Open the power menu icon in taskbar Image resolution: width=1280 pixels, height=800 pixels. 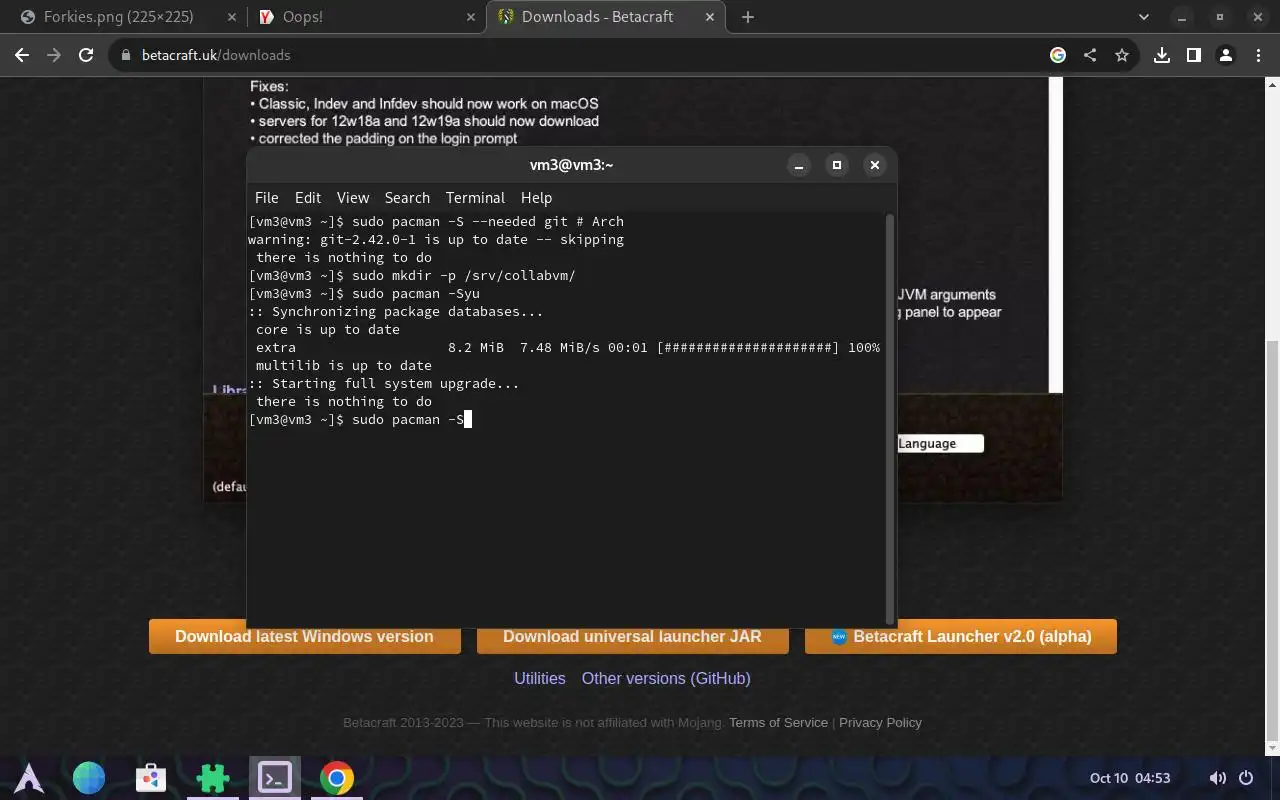1246,777
